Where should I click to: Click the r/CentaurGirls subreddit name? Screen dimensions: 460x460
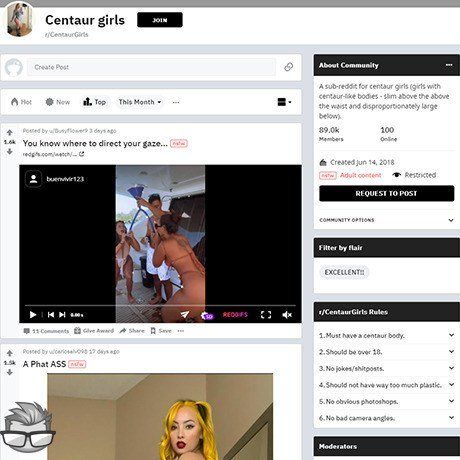(x=67, y=35)
